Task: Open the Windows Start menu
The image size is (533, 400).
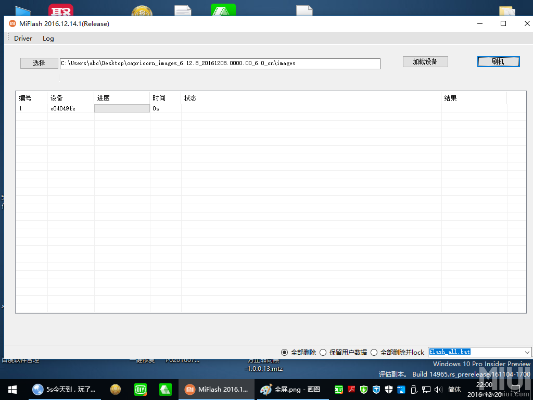Action: tap(12, 389)
